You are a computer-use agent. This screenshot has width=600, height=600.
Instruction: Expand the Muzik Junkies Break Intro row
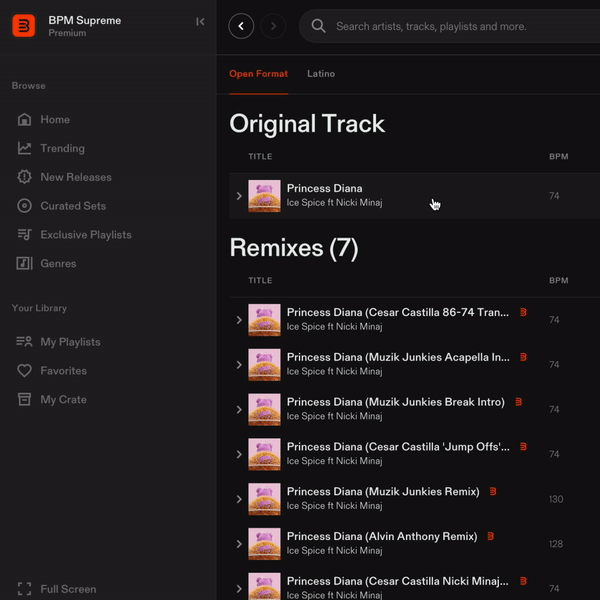[x=239, y=409]
